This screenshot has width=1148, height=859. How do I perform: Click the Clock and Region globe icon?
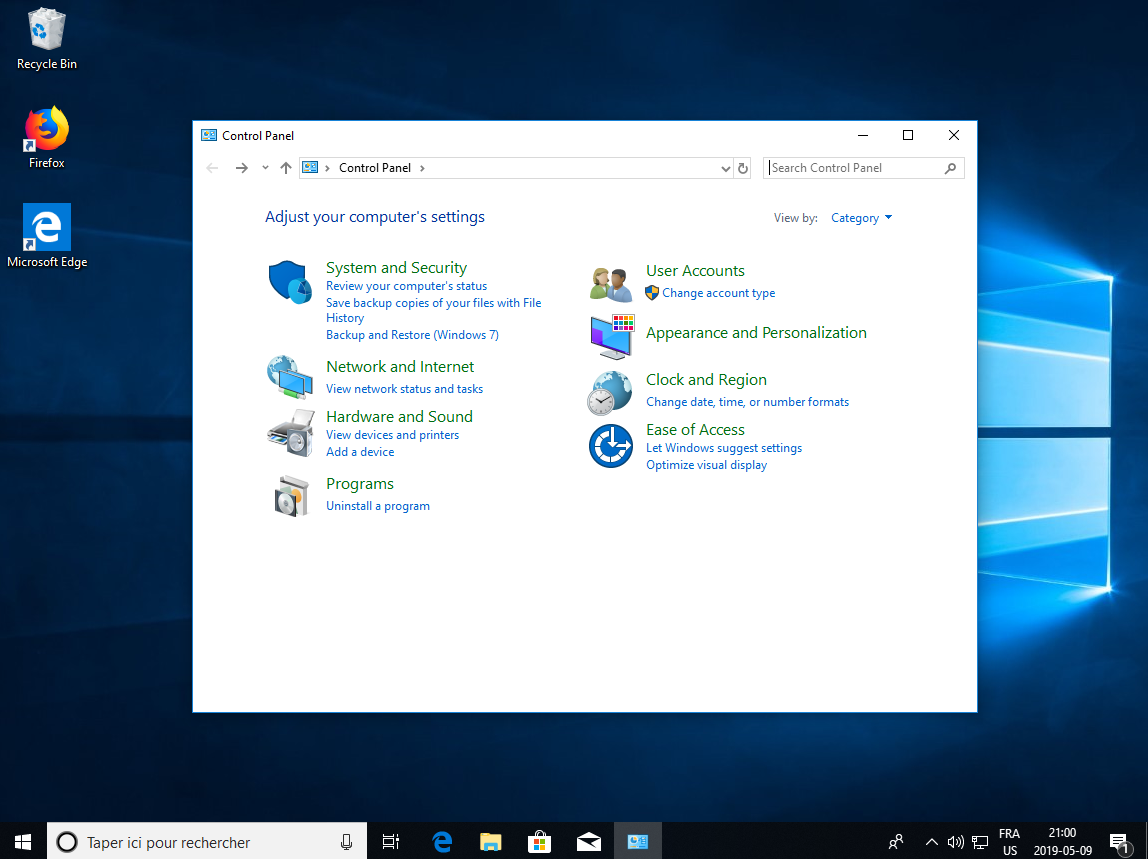(x=610, y=392)
